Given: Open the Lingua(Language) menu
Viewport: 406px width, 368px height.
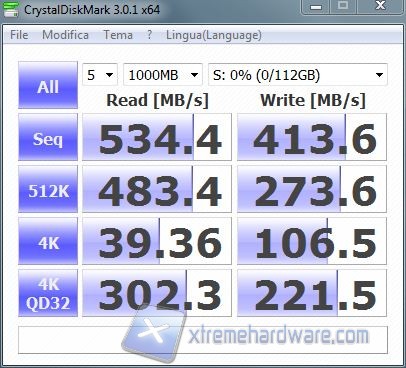Looking at the screenshot, I should (214, 35).
